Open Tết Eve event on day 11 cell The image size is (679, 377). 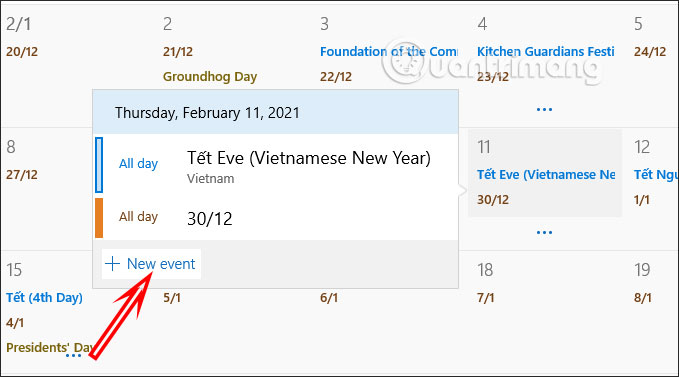tap(546, 175)
